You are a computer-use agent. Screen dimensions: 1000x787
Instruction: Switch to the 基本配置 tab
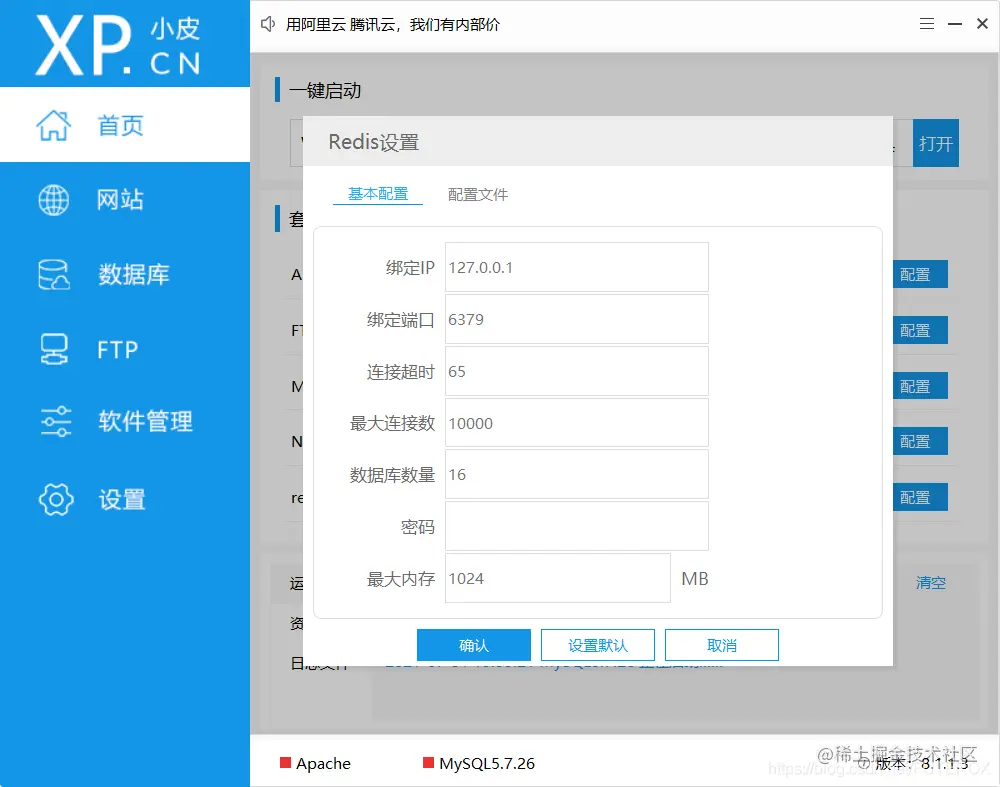tap(378, 194)
